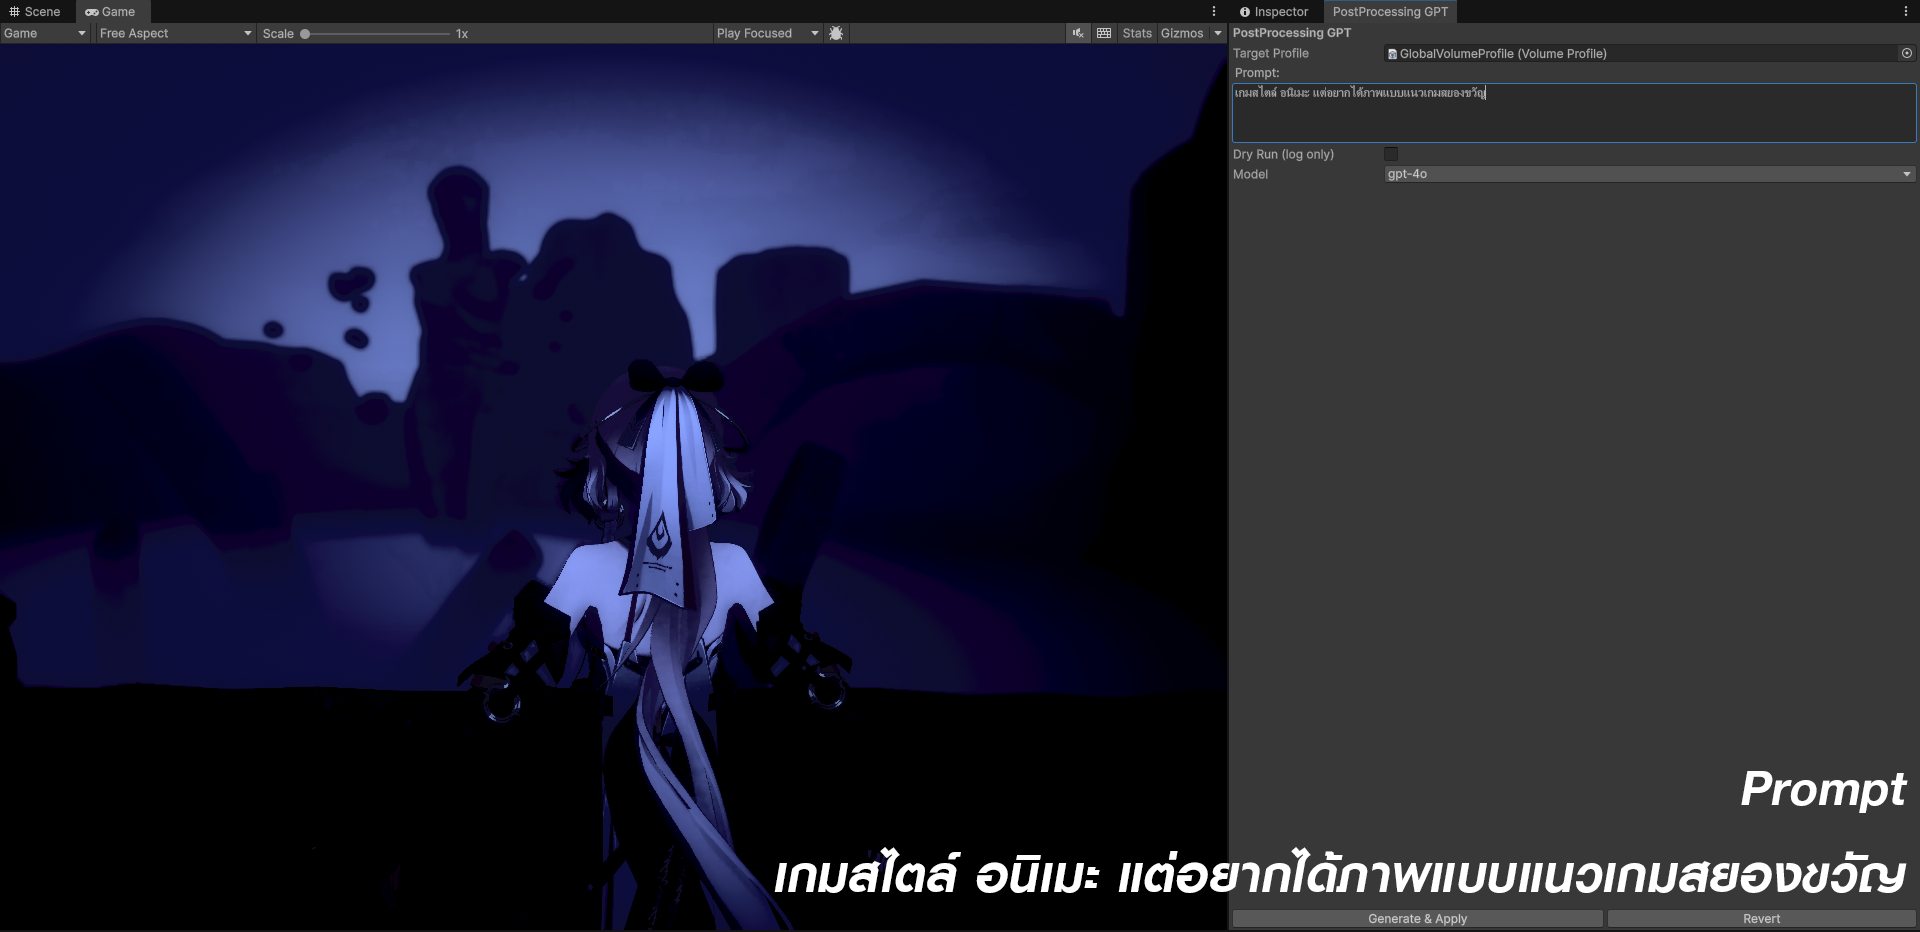The width and height of the screenshot is (1920, 932).
Task: Toggle Stats overlay in Game view
Action: 1137,33
